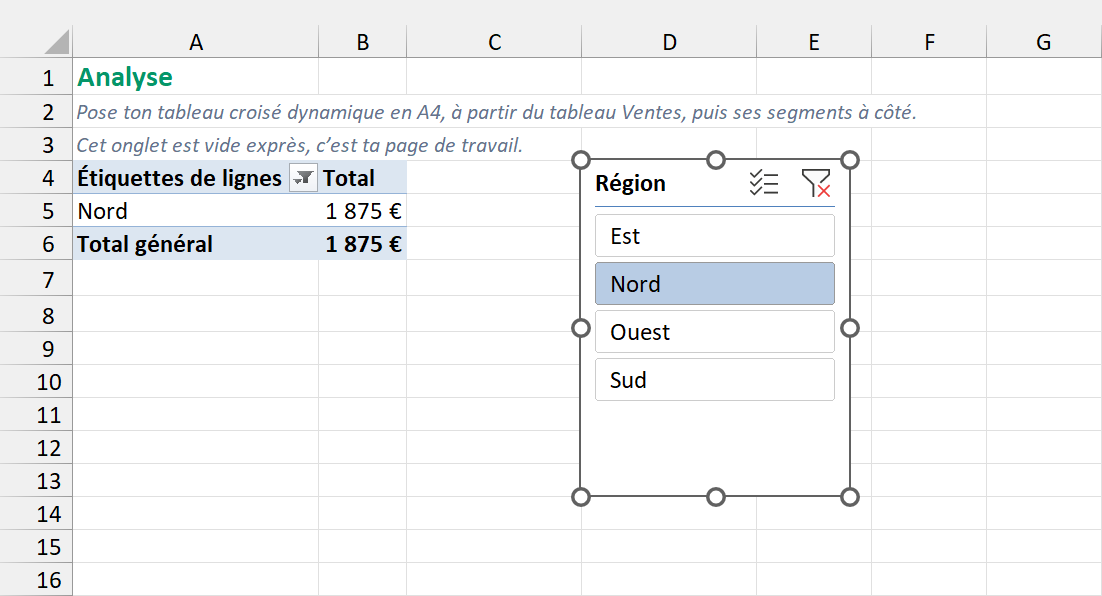Clear the Région slicer filter
This screenshot has height=596, width=1102.
tap(816, 183)
